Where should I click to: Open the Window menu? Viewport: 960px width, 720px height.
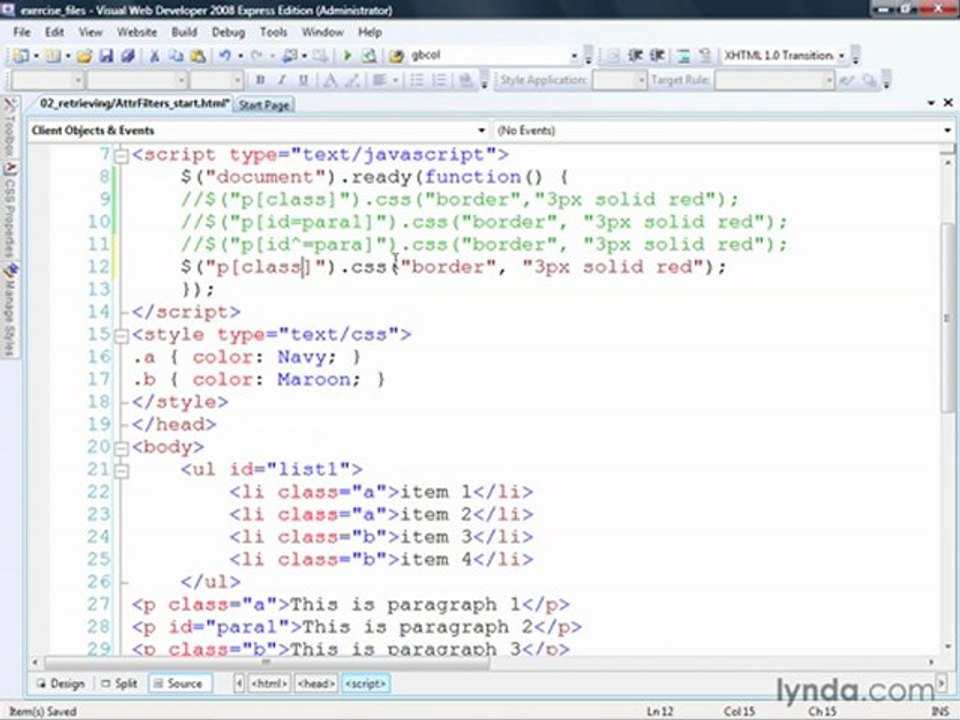[322, 32]
